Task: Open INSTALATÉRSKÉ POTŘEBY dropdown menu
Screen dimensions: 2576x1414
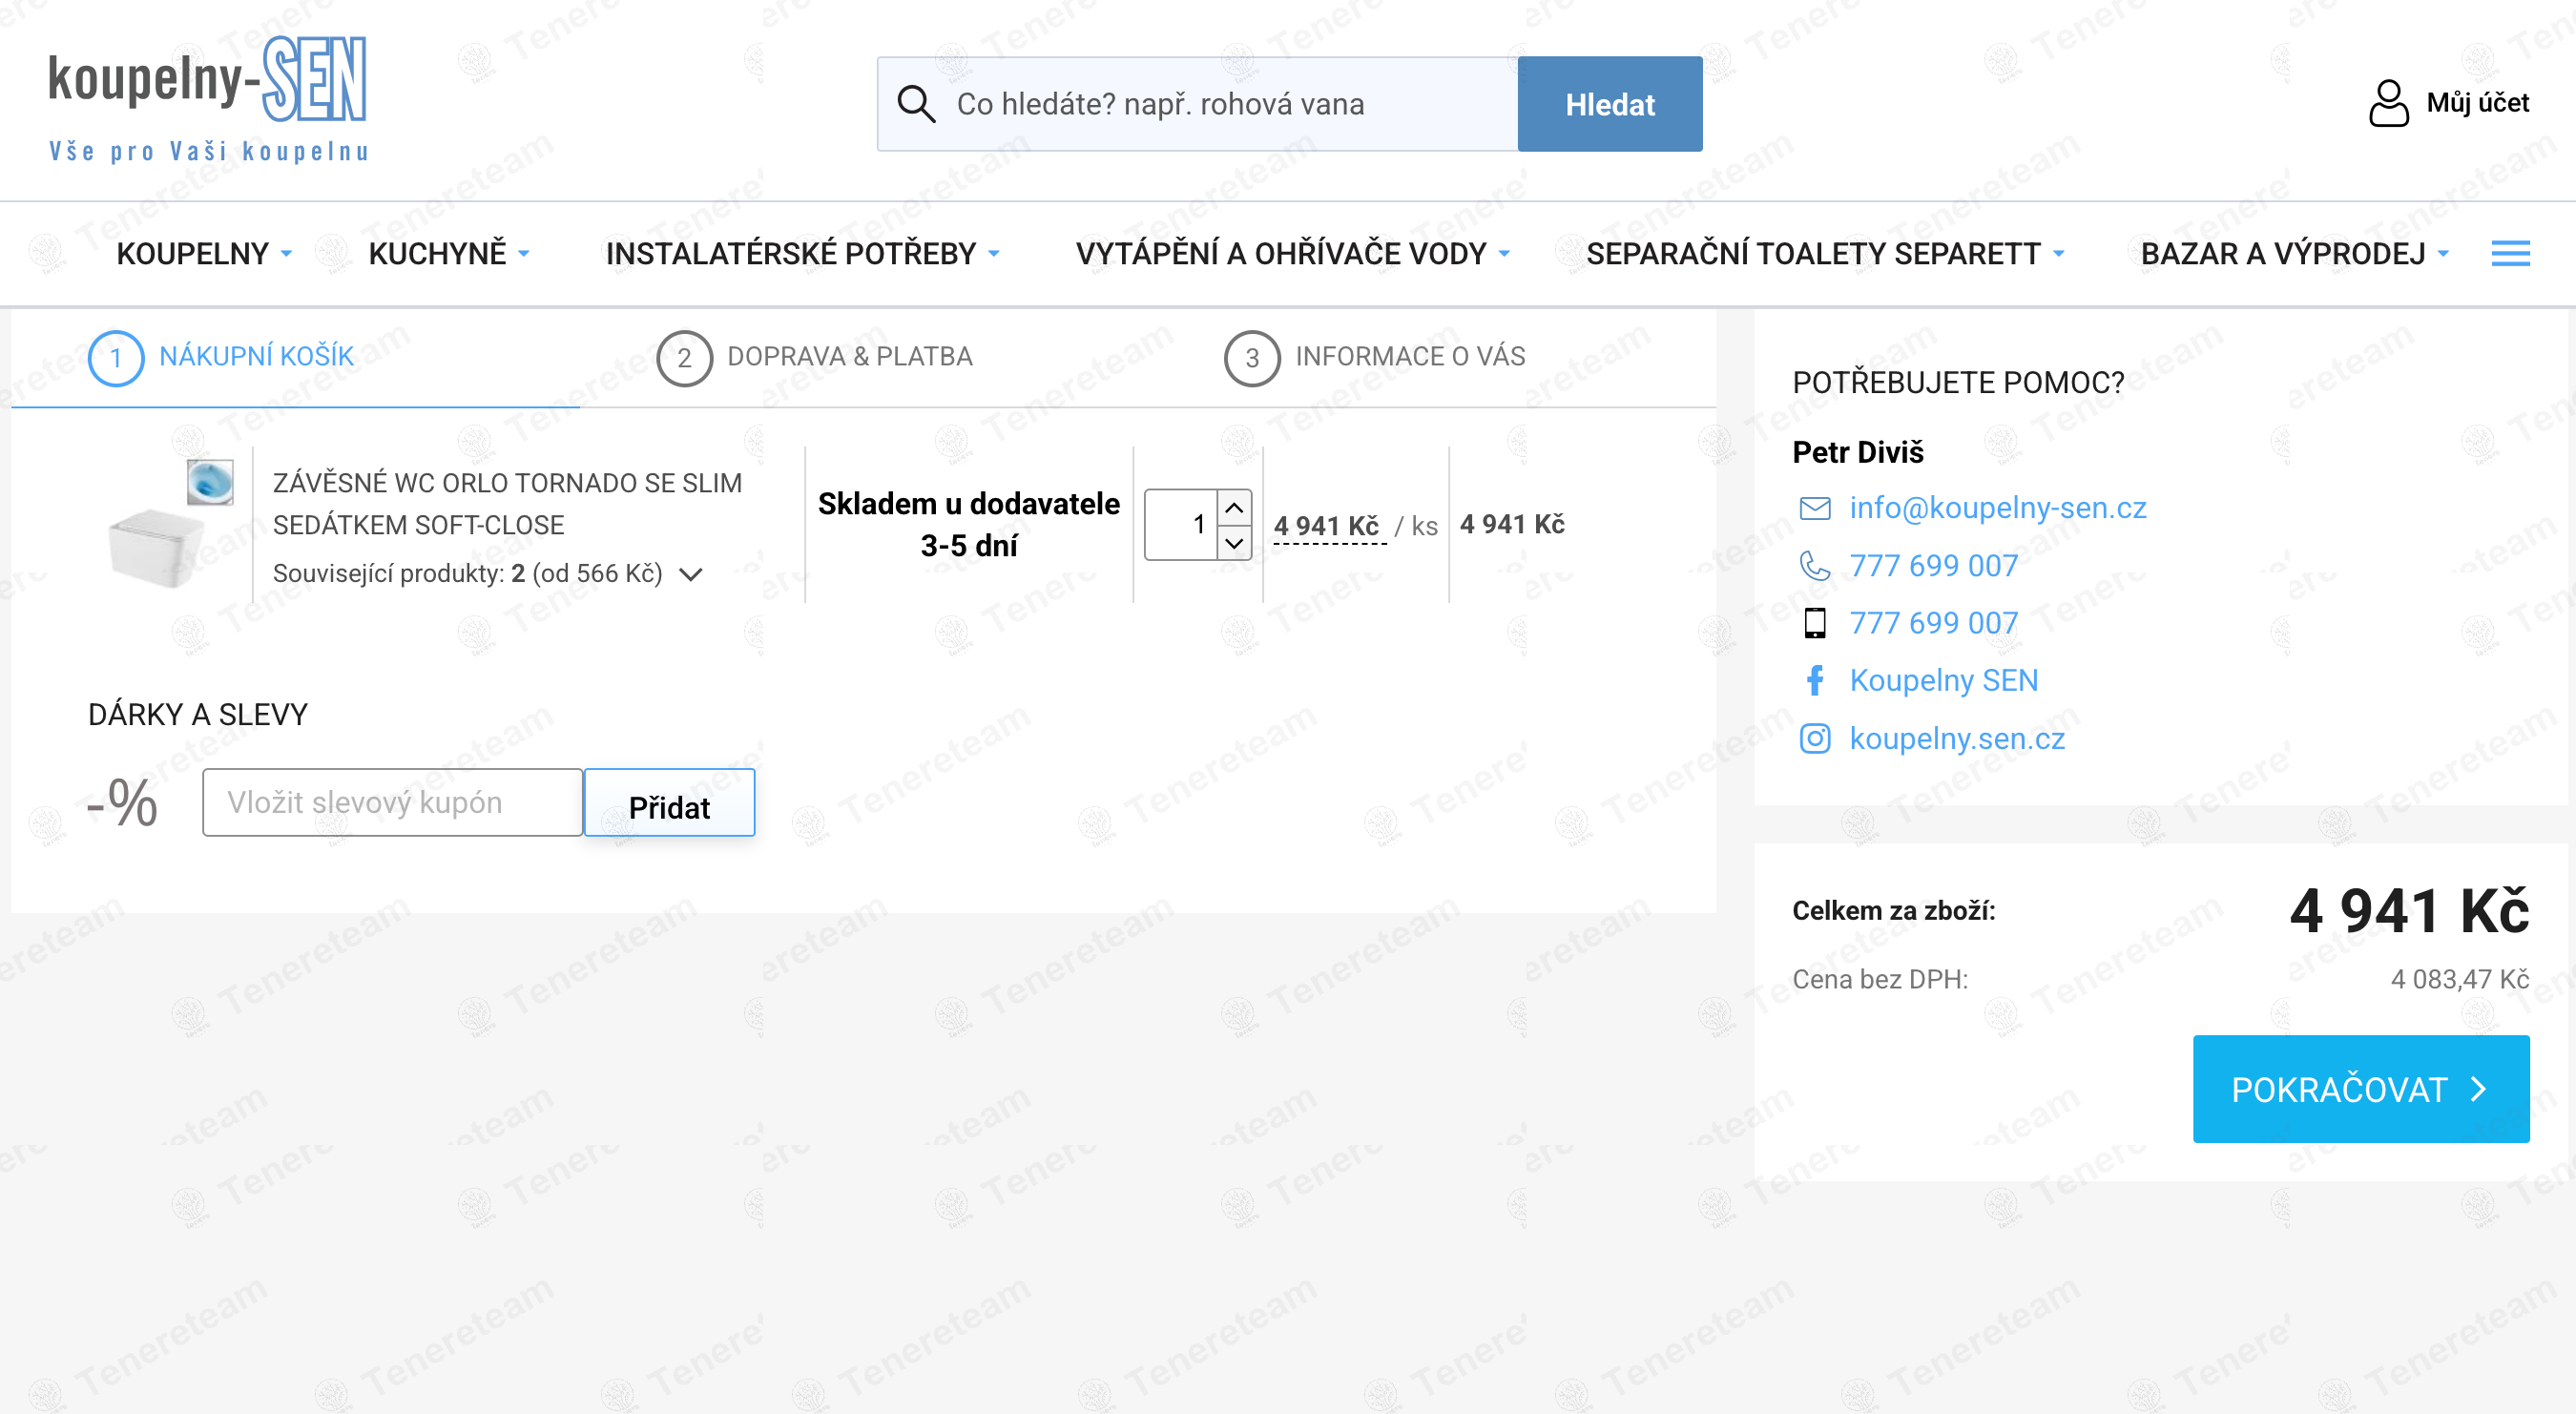Action: pos(803,253)
